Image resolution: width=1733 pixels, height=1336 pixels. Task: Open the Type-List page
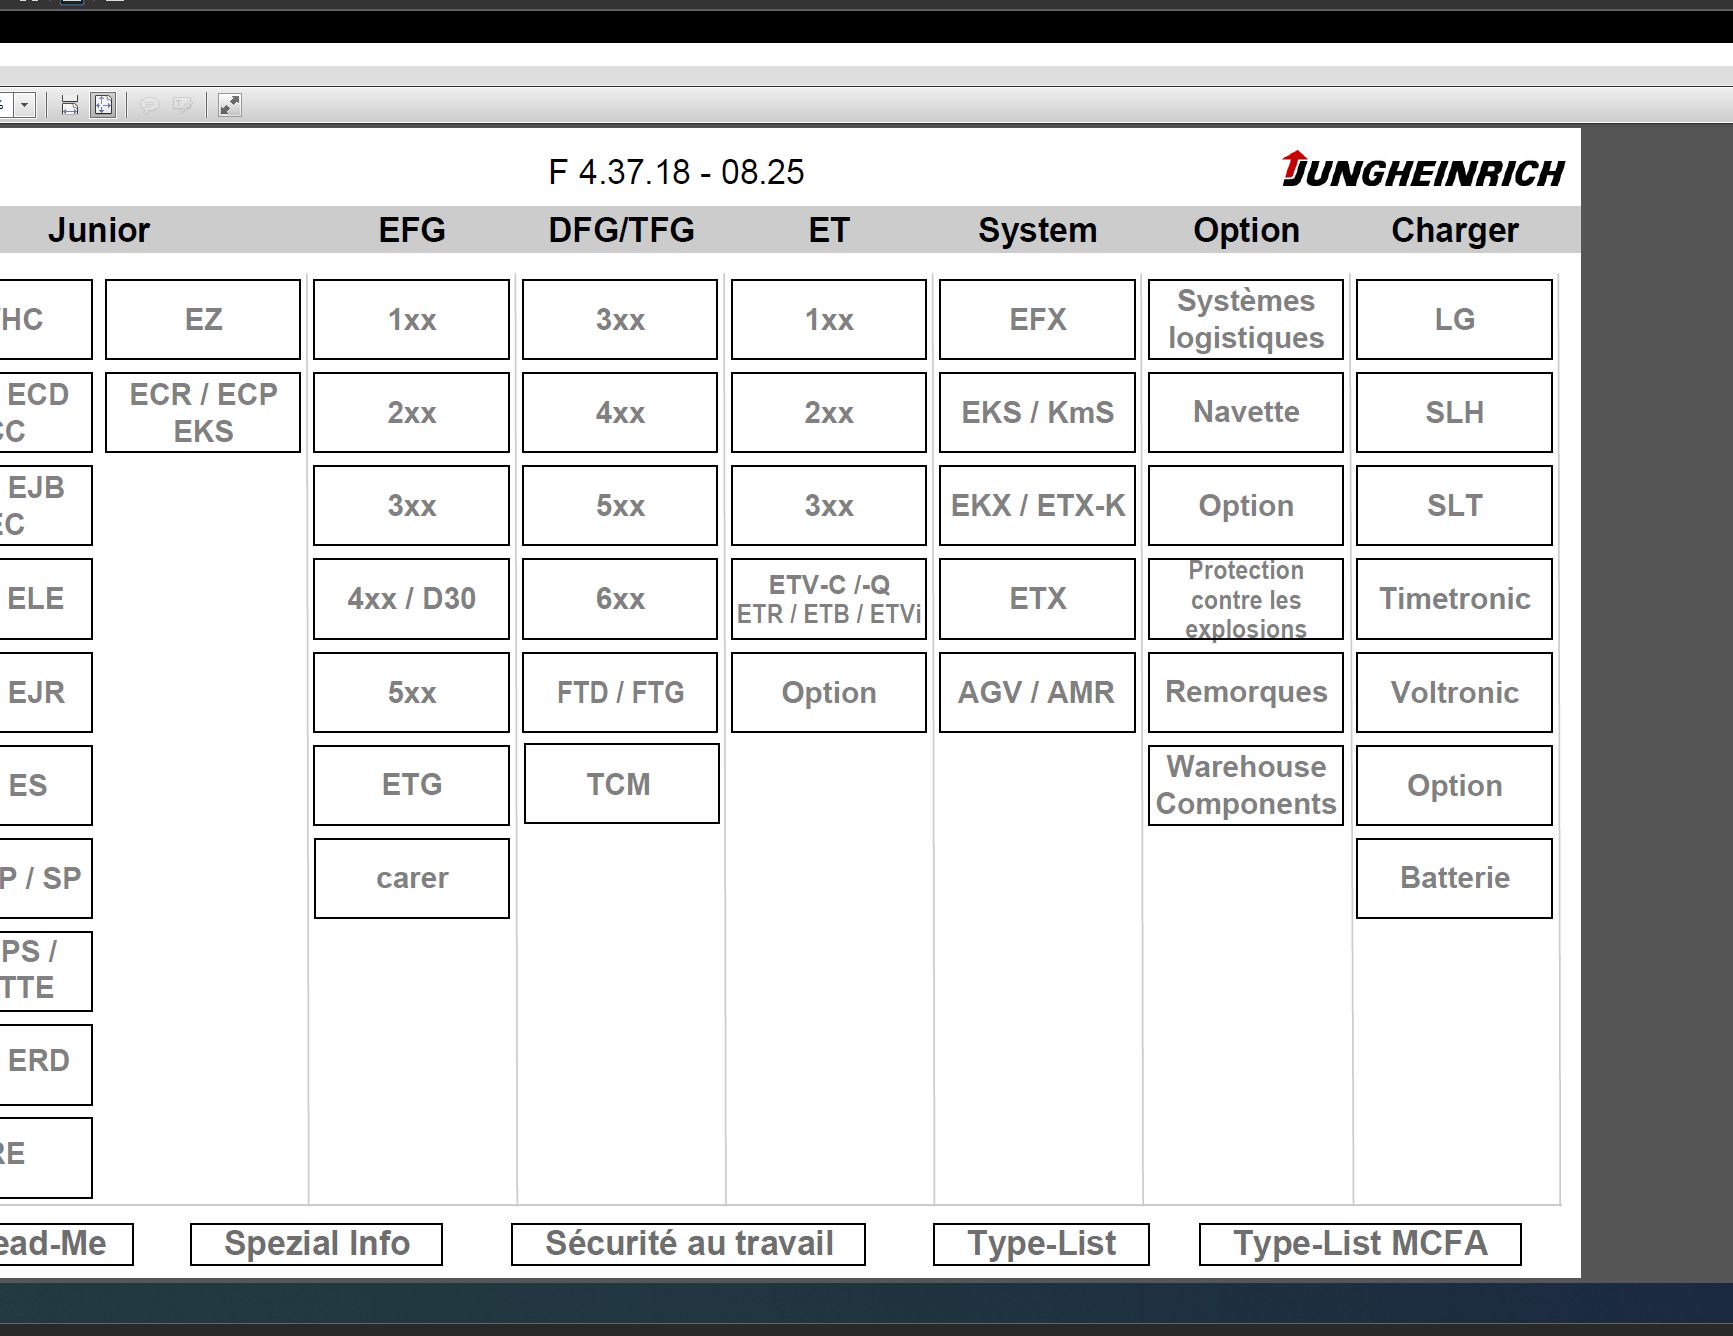click(x=1040, y=1244)
